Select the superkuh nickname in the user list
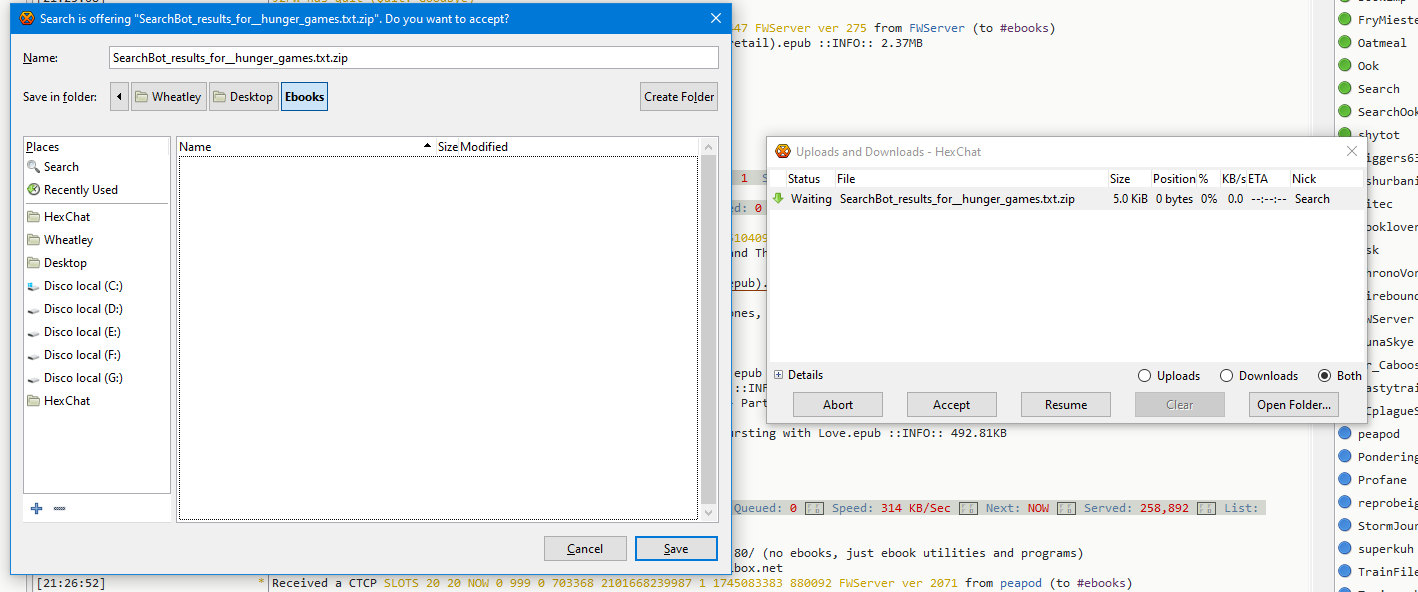The height and width of the screenshot is (592, 1418). [1386, 549]
